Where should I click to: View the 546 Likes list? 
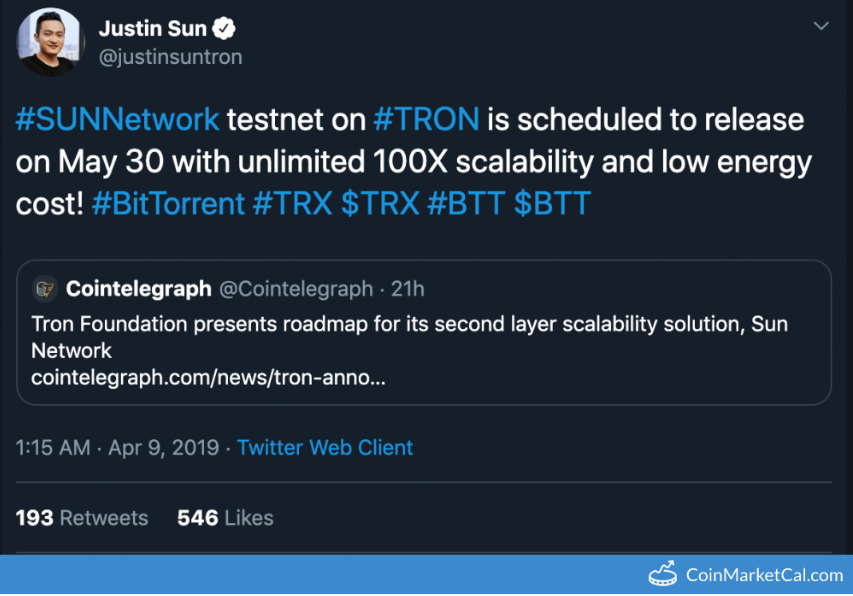click(225, 518)
